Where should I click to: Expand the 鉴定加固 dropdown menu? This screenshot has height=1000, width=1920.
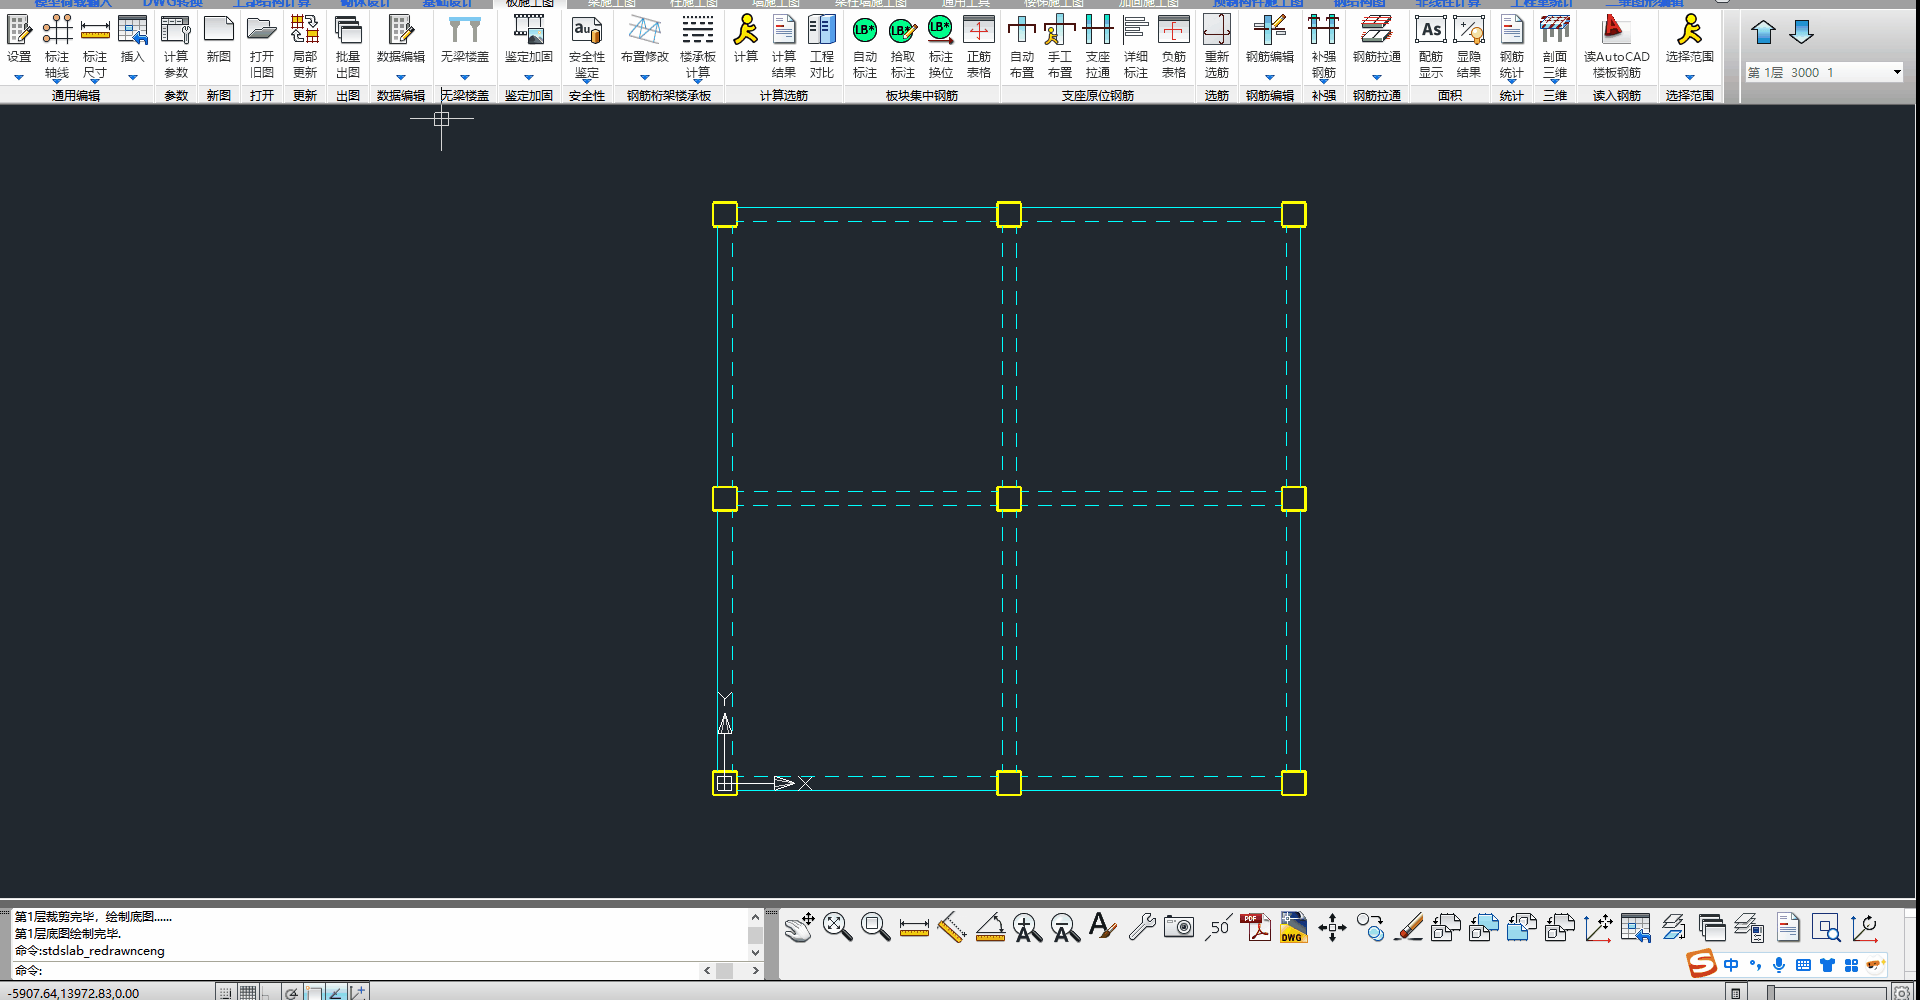coord(528,77)
